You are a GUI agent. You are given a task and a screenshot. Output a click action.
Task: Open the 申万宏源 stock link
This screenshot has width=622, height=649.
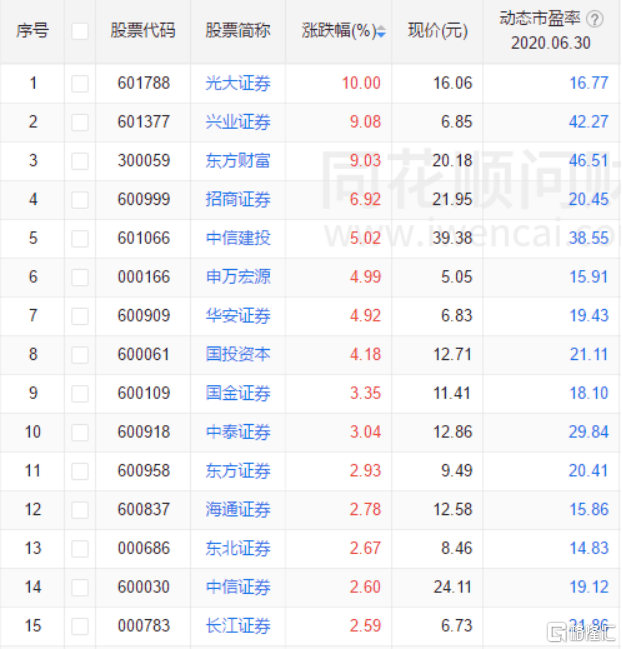click(238, 277)
